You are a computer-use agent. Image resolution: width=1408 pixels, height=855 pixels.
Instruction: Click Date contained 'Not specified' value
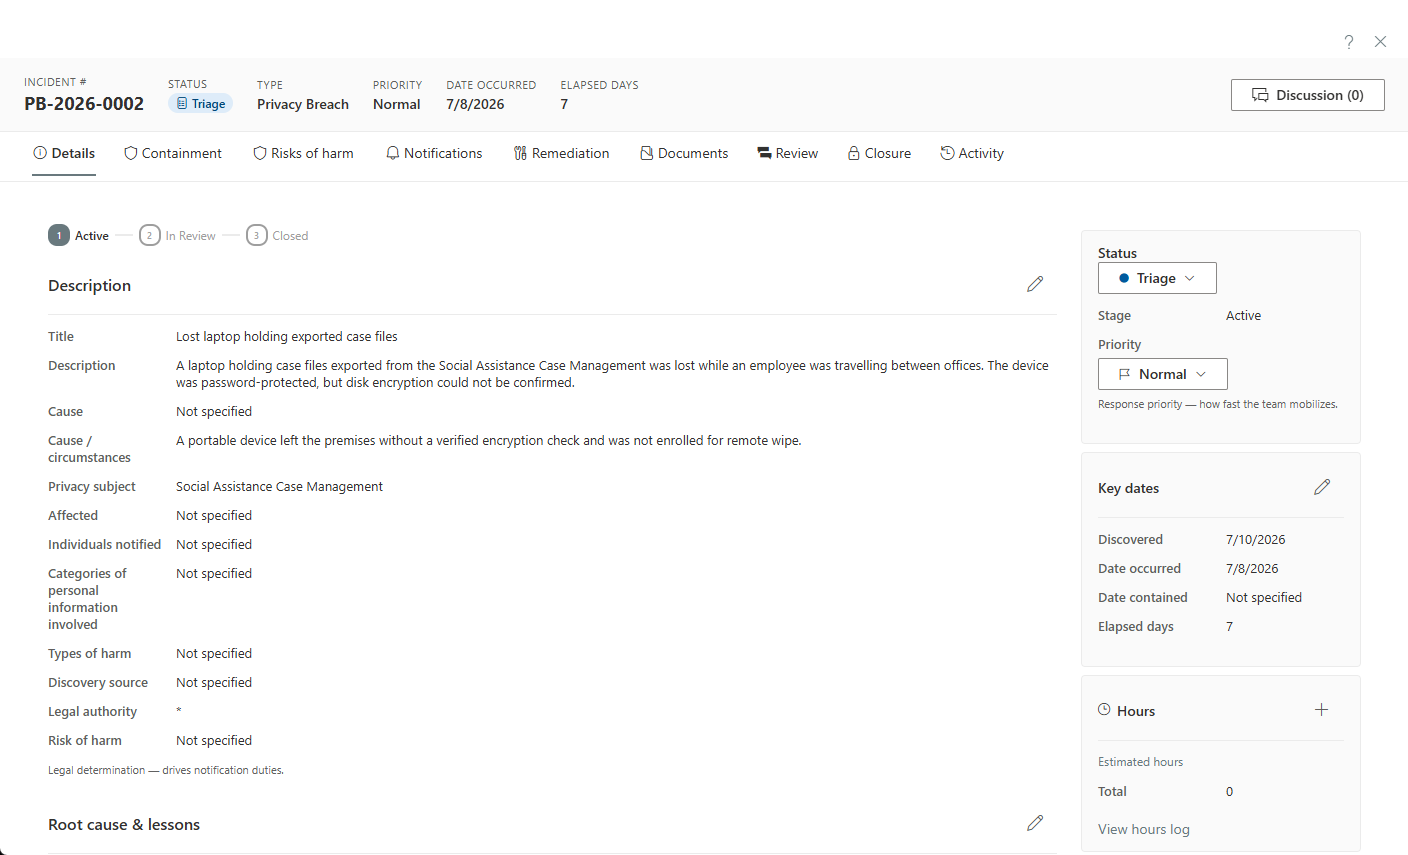pyautogui.click(x=1264, y=597)
